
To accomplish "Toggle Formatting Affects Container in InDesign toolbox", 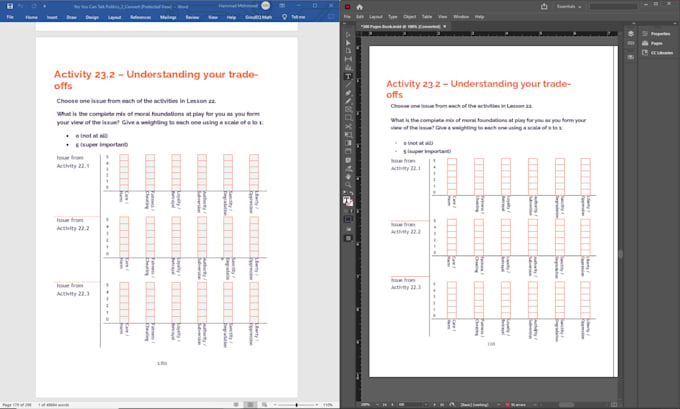I will coord(346,211).
